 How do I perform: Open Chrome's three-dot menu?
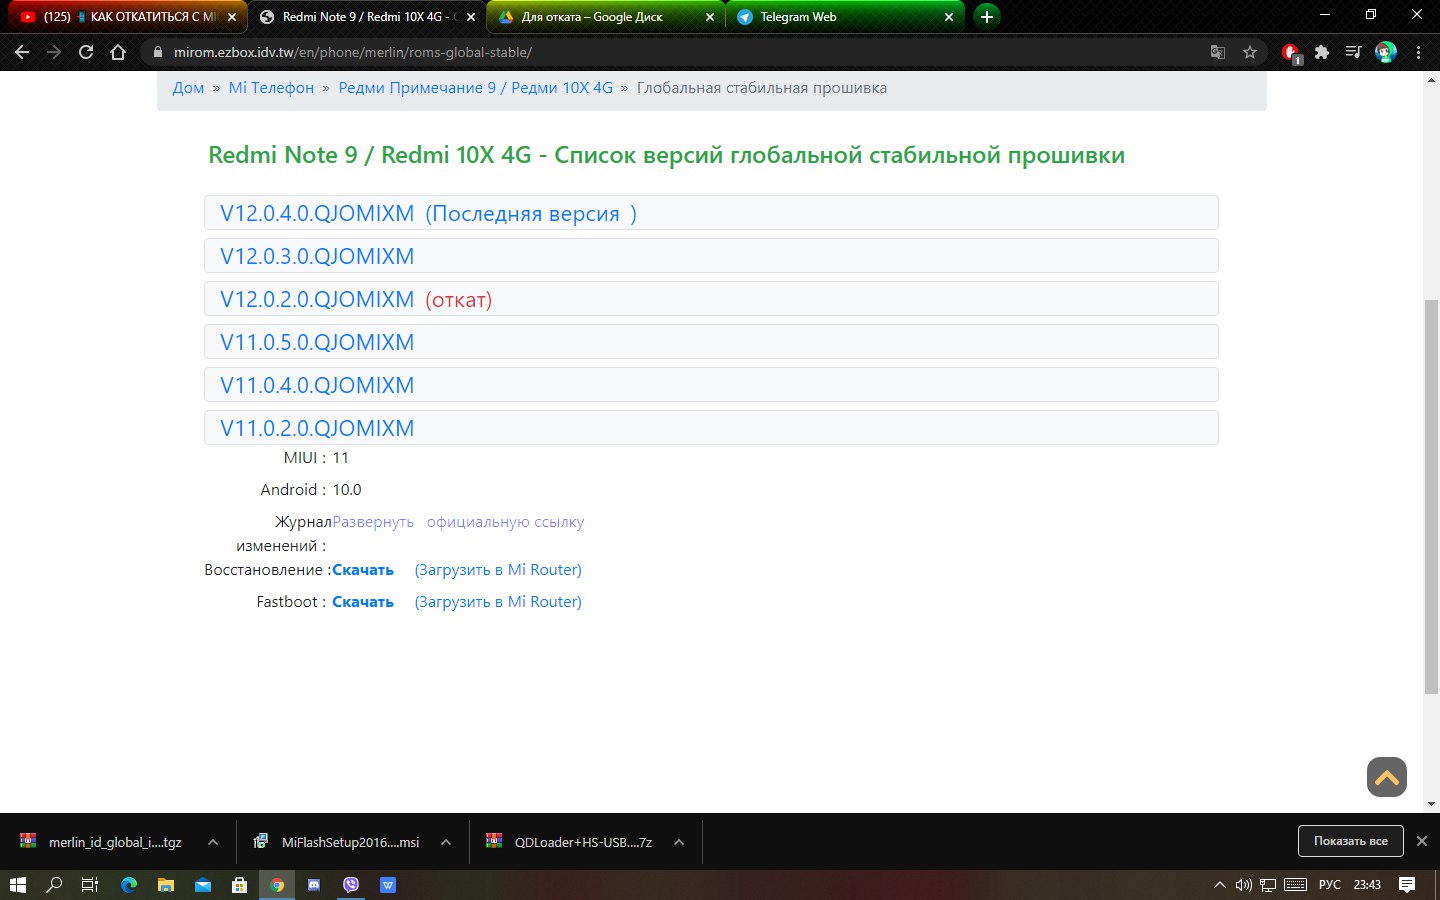[x=1418, y=52]
